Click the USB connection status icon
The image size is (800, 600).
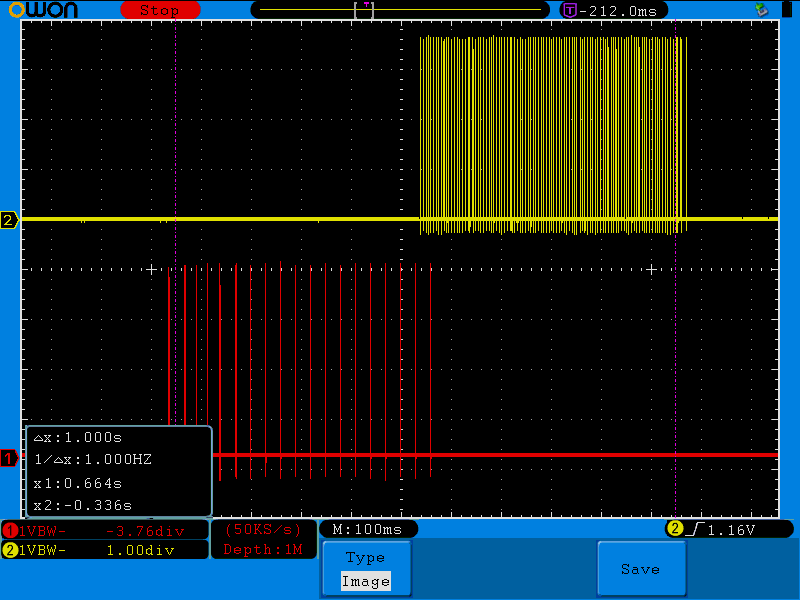[x=762, y=10]
